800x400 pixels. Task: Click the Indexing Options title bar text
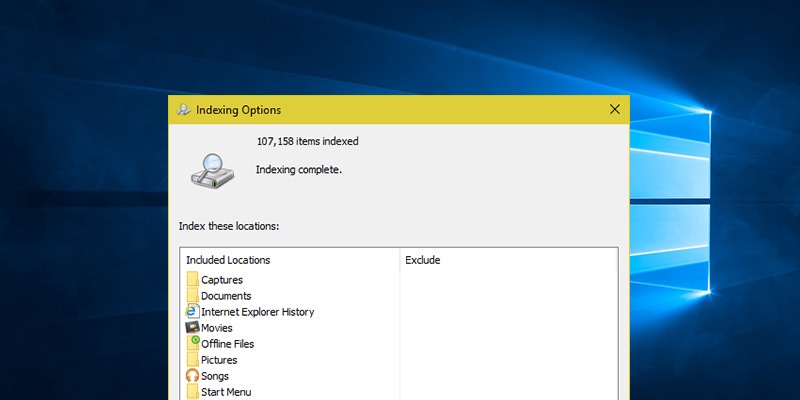click(x=239, y=110)
